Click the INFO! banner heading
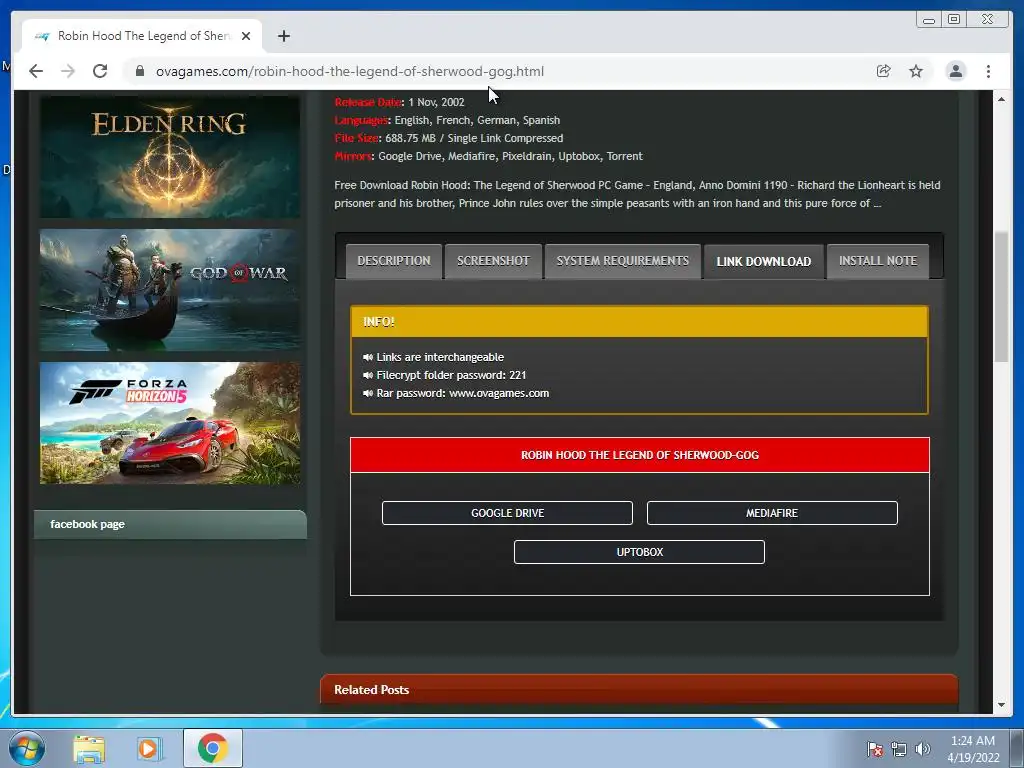 [x=639, y=321]
